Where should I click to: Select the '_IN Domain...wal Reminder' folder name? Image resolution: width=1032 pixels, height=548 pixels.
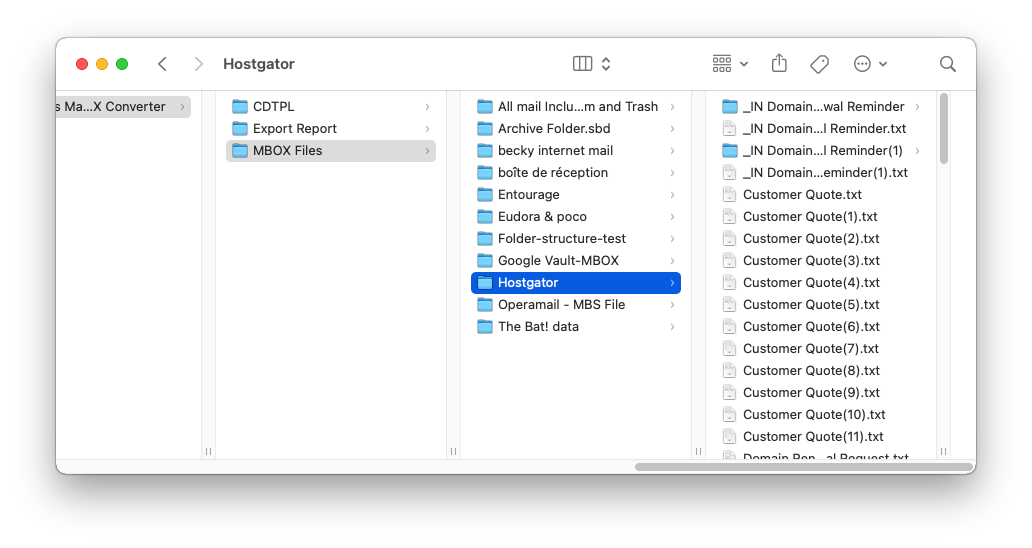click(823, 107)
